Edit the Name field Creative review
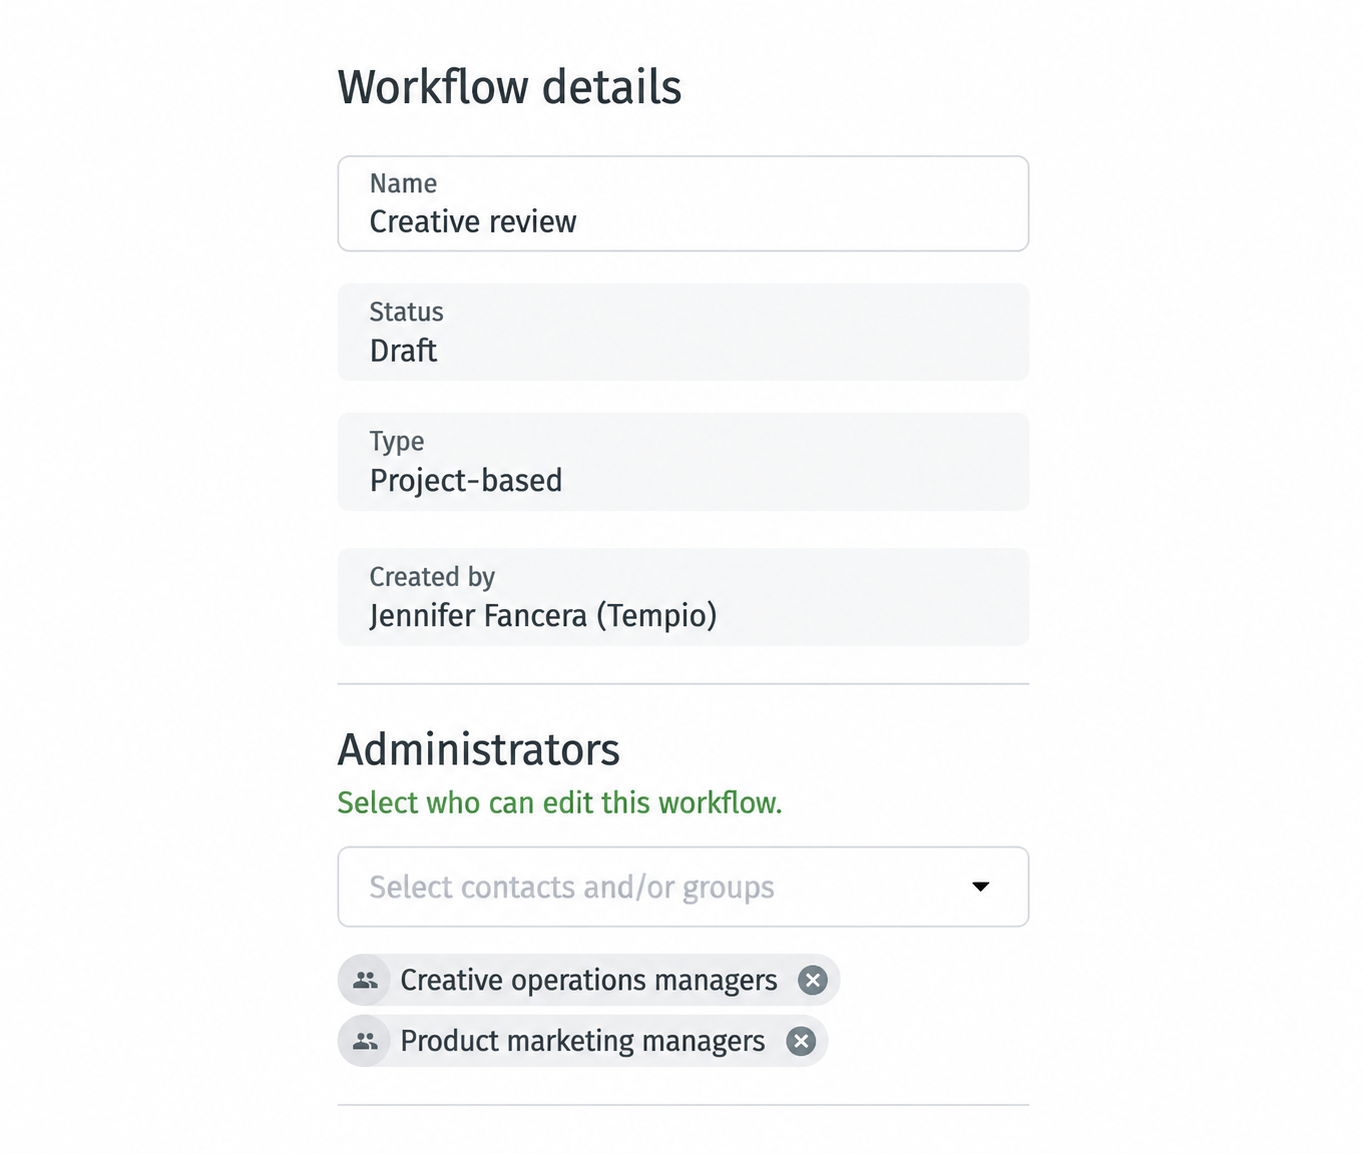Screen dimensions: 1363x1154 [683, 203]
